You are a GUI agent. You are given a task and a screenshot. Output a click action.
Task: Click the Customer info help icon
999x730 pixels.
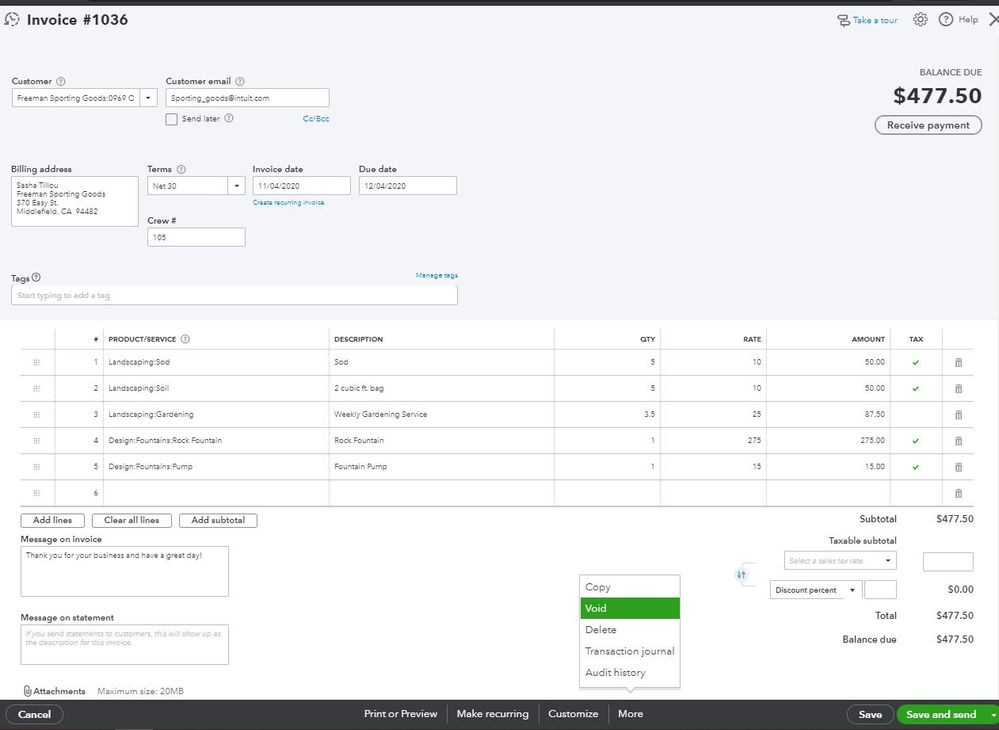point(61,82)
